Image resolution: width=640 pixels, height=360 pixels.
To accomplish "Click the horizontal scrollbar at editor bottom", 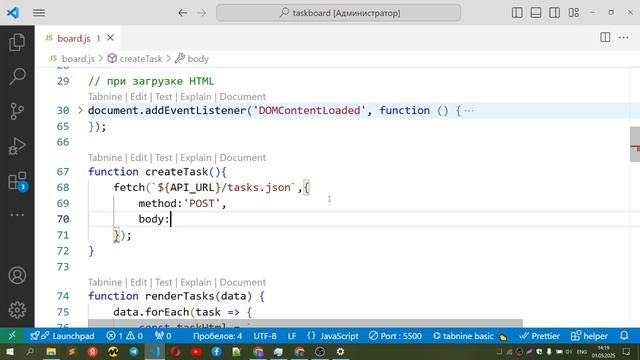I will [x=305, y=323].
